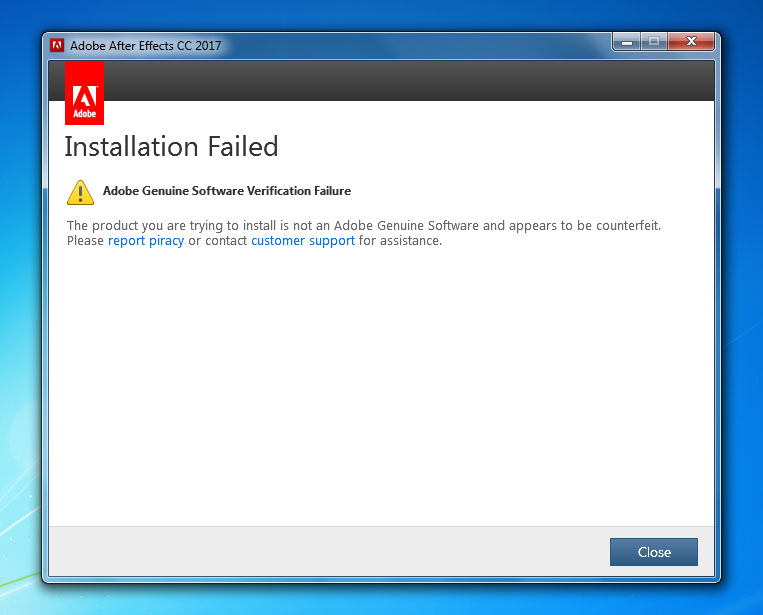The height and width of the screenshot is (615, 763).
Task: Click the Close button in the installer
Action: click(x=654, y=552)
